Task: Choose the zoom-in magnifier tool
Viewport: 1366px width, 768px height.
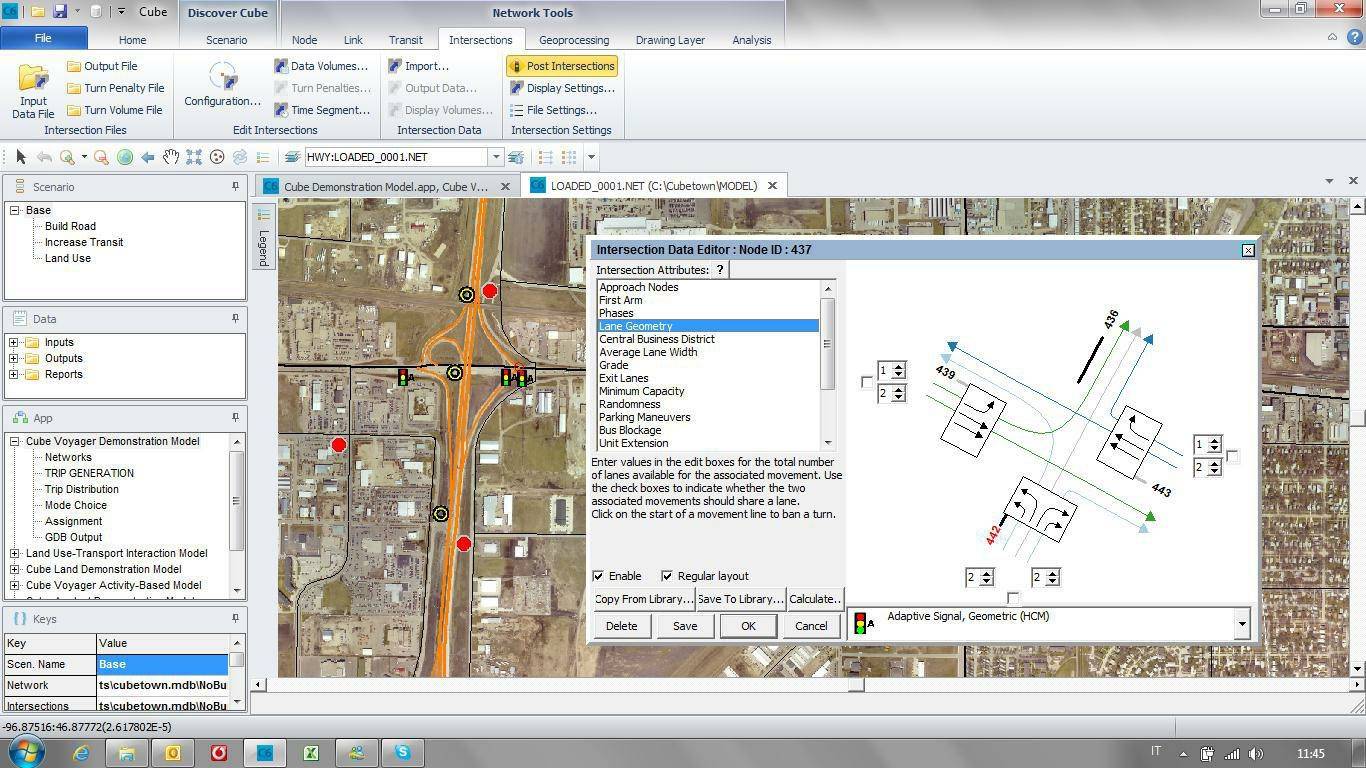Action: pyautogui.click(x=67, y=157)
